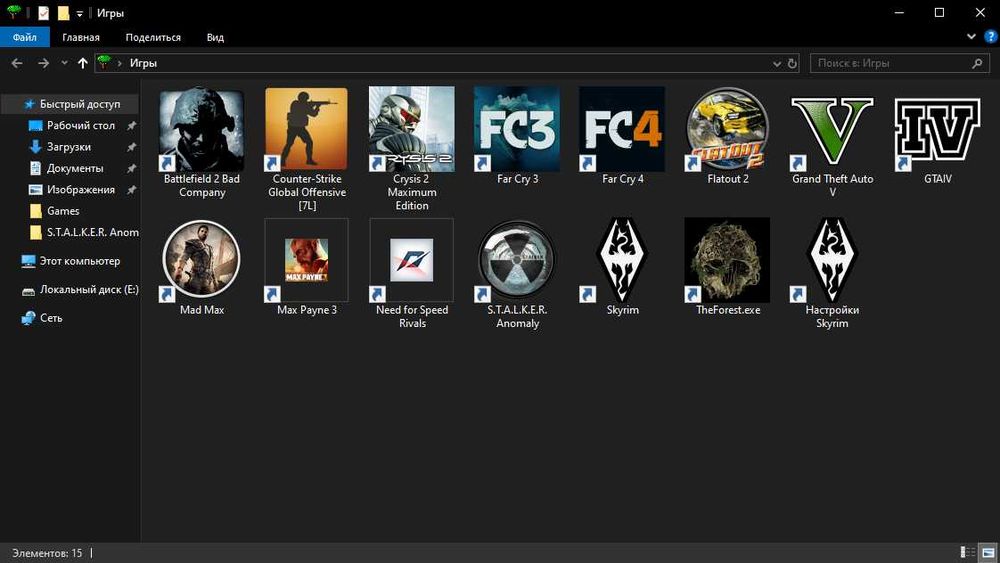Click the new folder quick access icon
1000x563 pixels.
63,13
